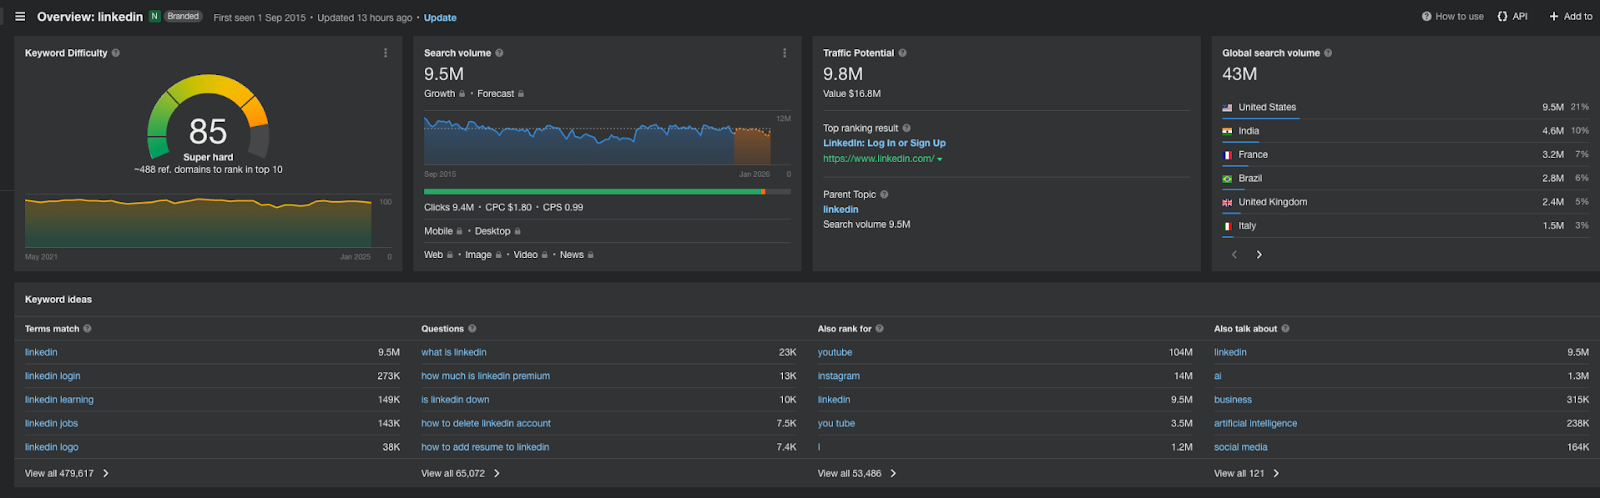Click the green clicks distribution bar
The width and height of the screenshot is (1600, 498).
click(x=592, y=191)
